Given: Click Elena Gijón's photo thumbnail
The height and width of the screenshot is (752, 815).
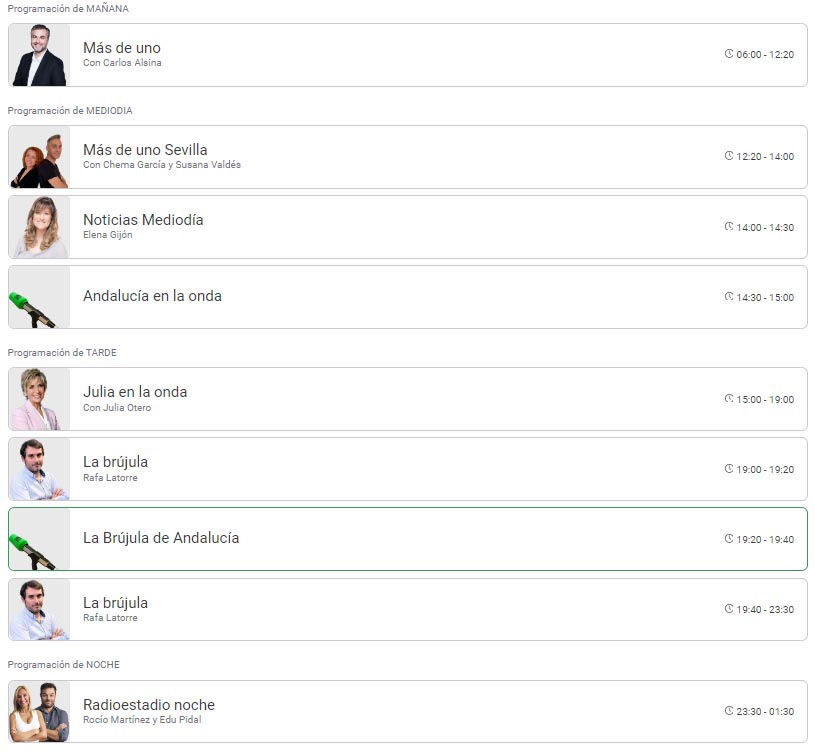Looking at the screenshot, I should click(x=39, y=227).
